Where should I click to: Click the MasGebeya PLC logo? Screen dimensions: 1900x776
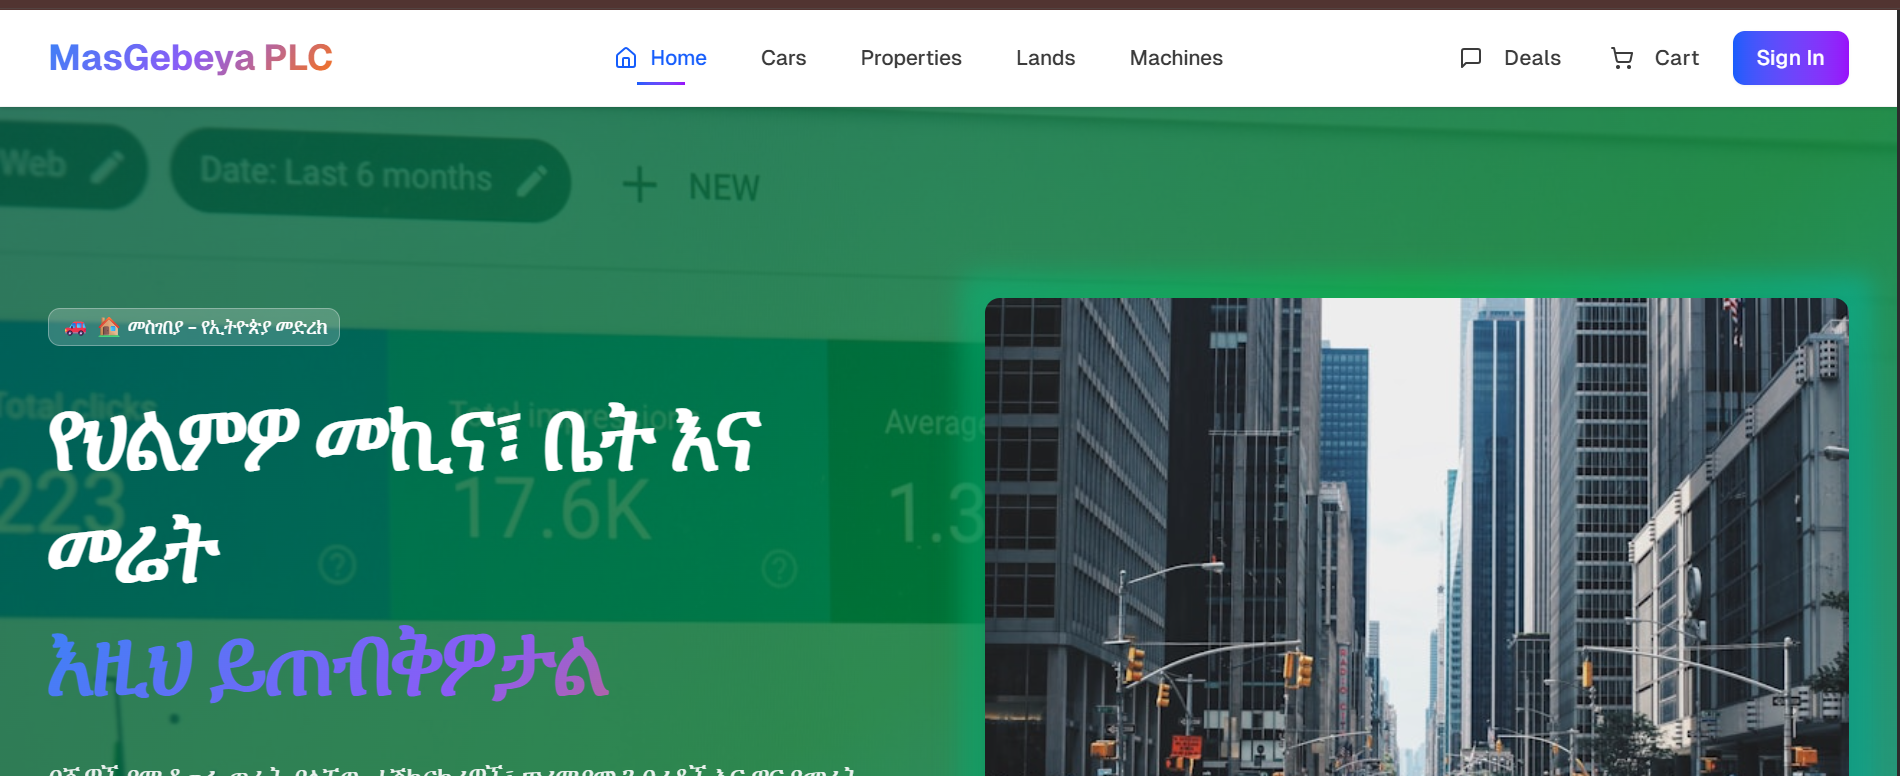pyautogui.click(x=190, y=58)
